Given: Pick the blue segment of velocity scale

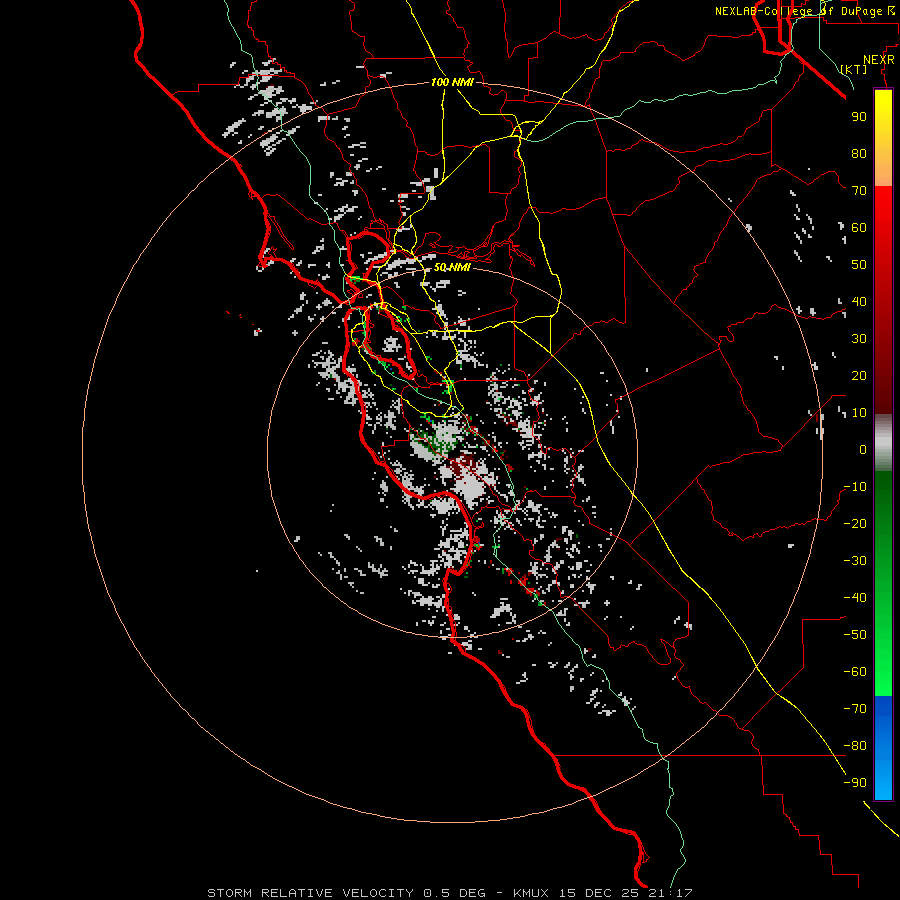Looking at the screenshot, I should pyautogui.click(x=883, y=747).
